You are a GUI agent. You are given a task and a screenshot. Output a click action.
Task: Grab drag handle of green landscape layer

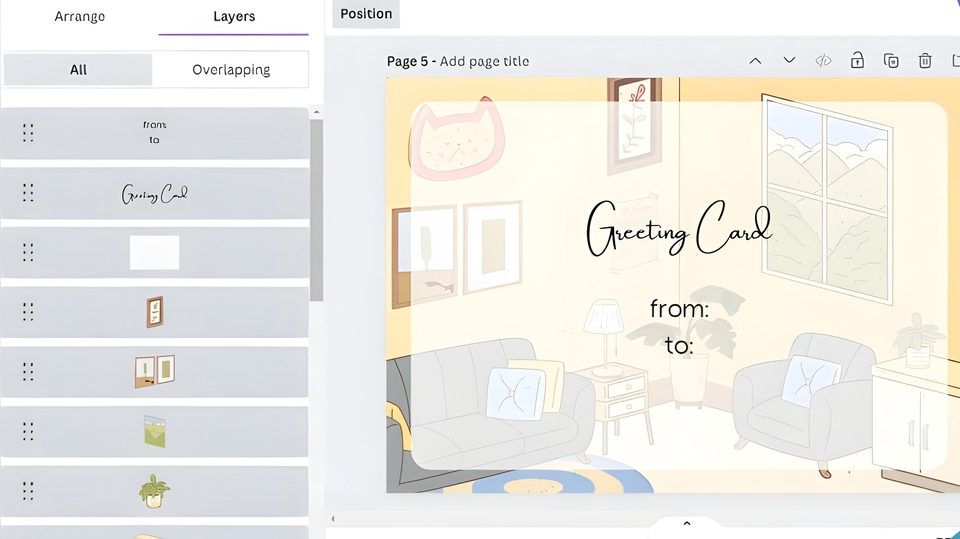(x=28, y=431)
